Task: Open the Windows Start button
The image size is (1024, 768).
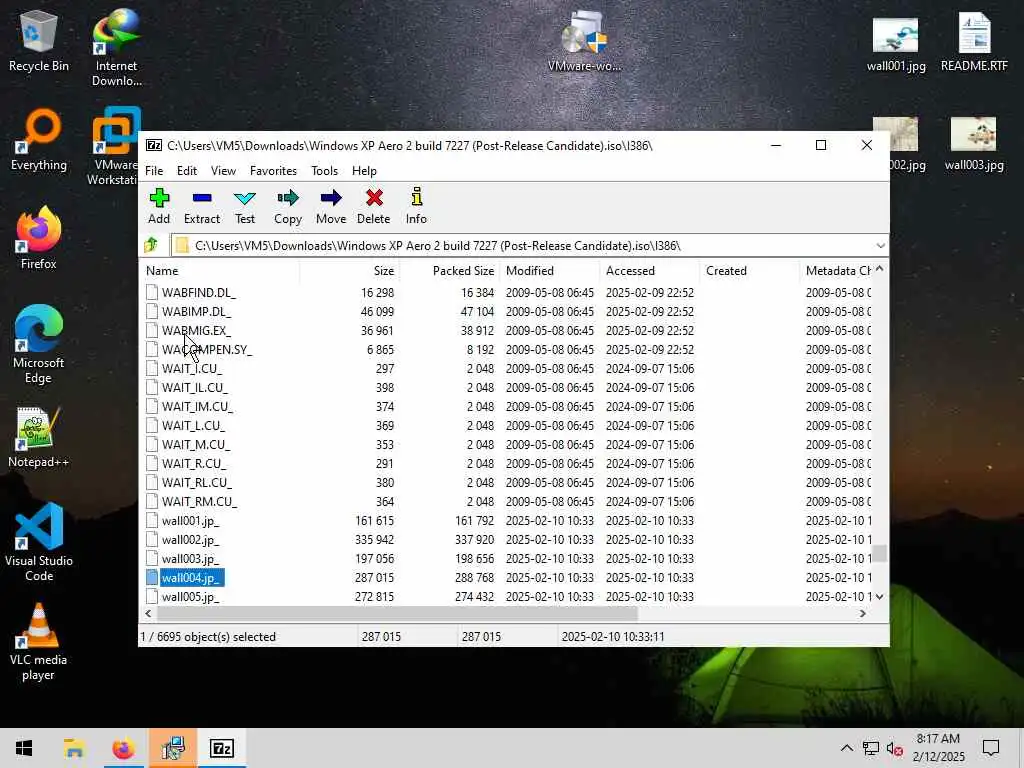Action: 24,748
